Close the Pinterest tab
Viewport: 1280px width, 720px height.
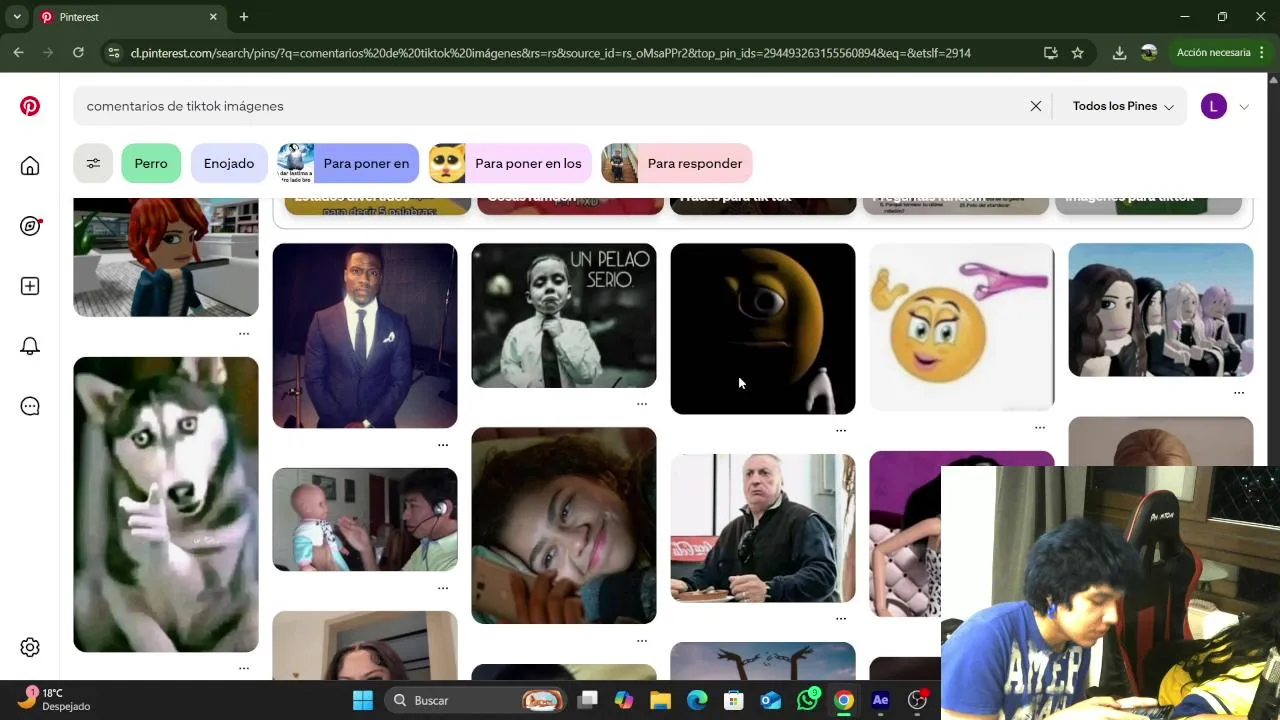tap(213, 17)
